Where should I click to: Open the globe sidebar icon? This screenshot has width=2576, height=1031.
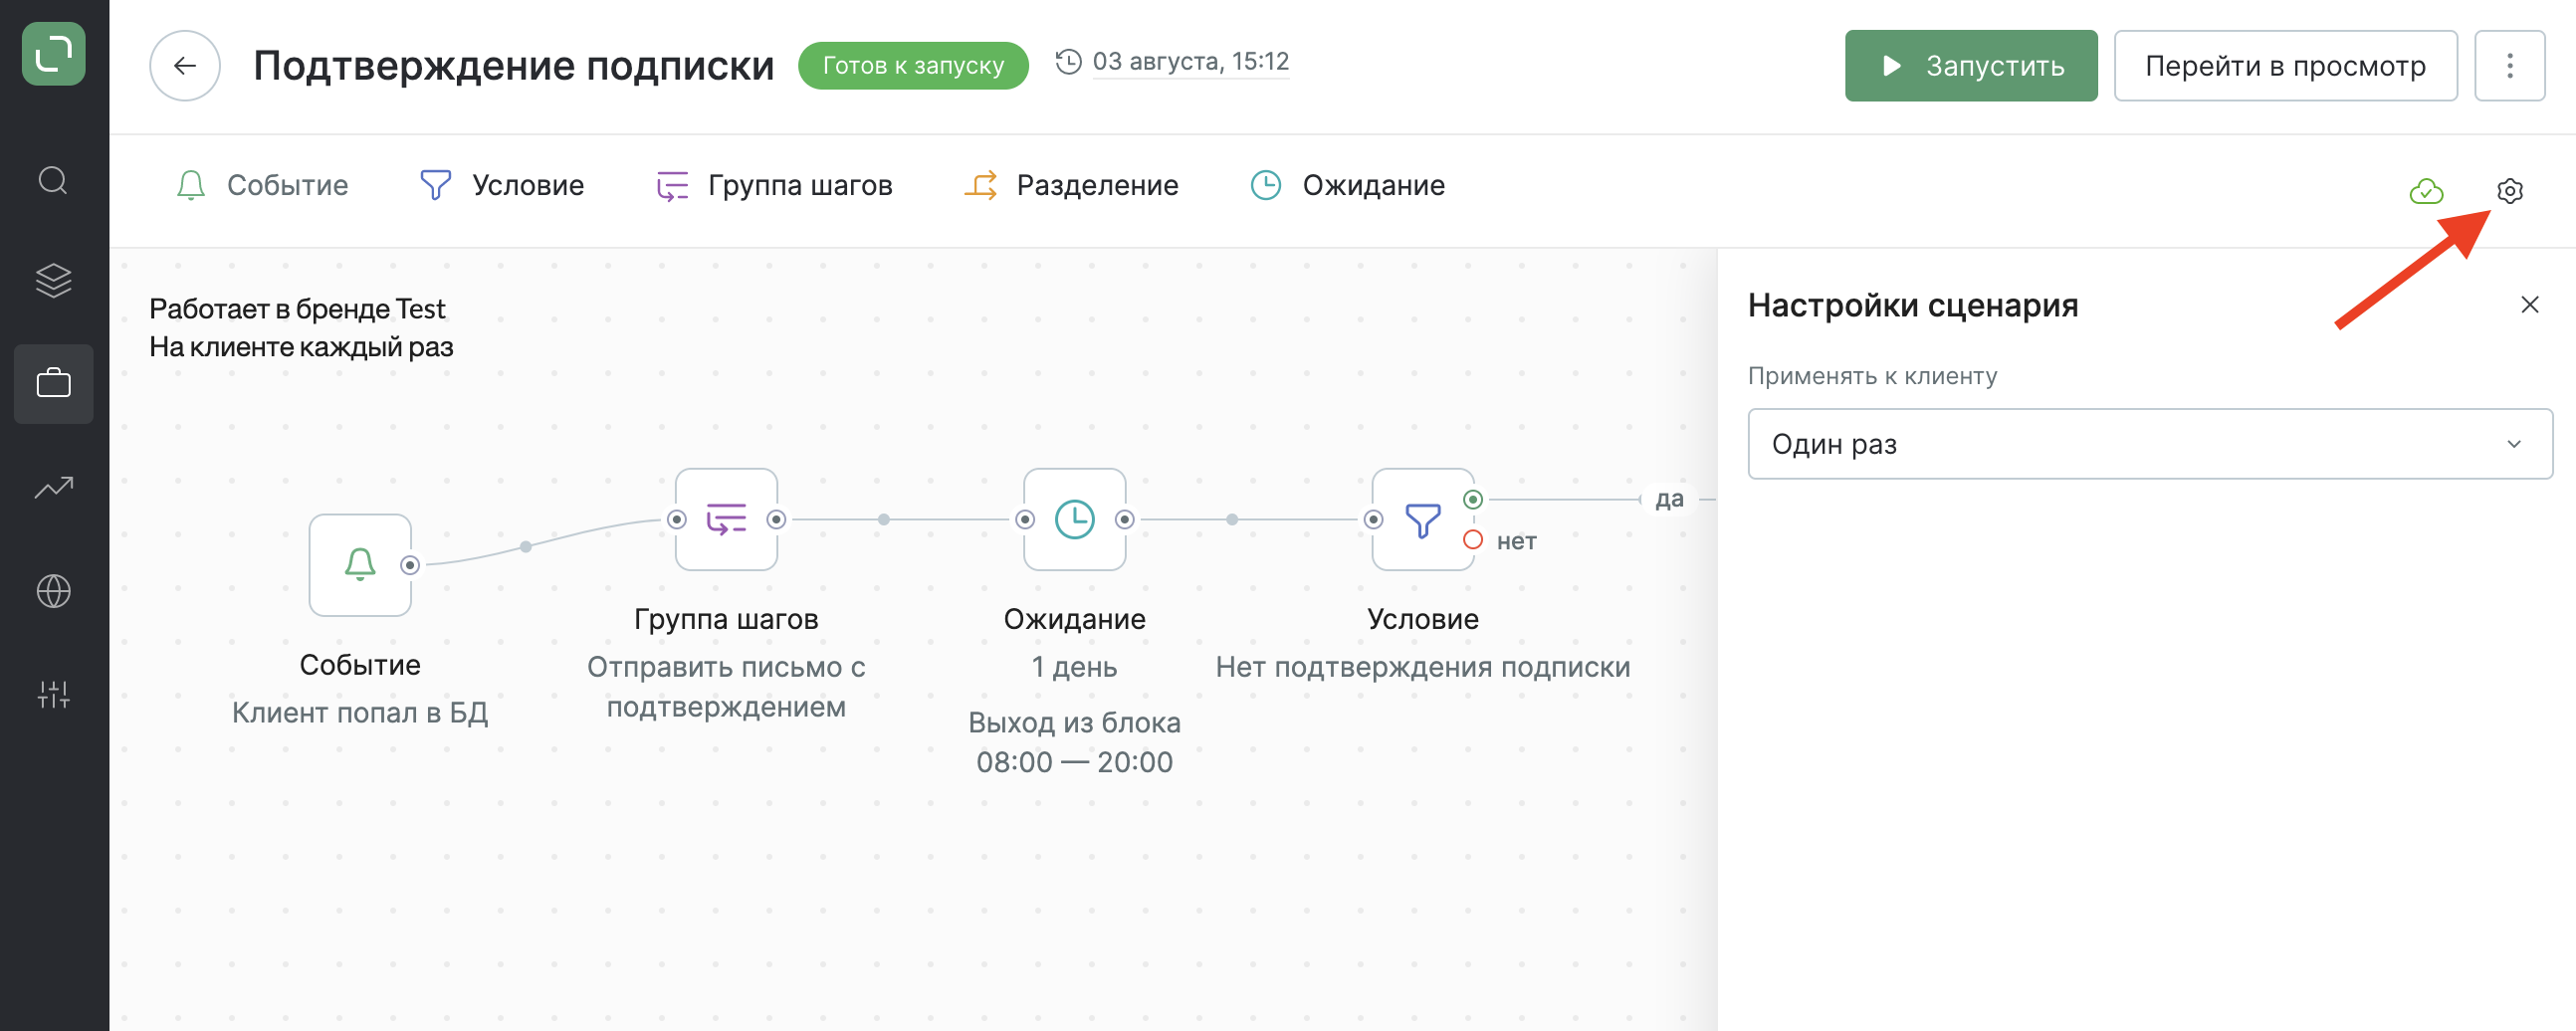[53, 591]
